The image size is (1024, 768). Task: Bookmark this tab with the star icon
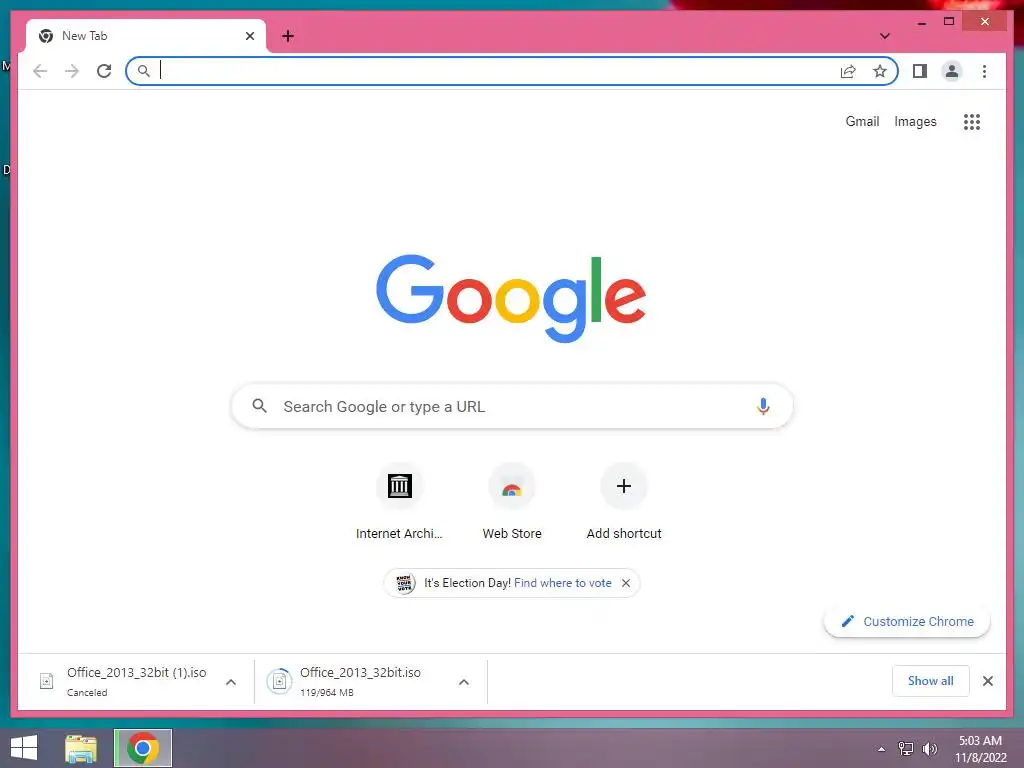(880, 71)
